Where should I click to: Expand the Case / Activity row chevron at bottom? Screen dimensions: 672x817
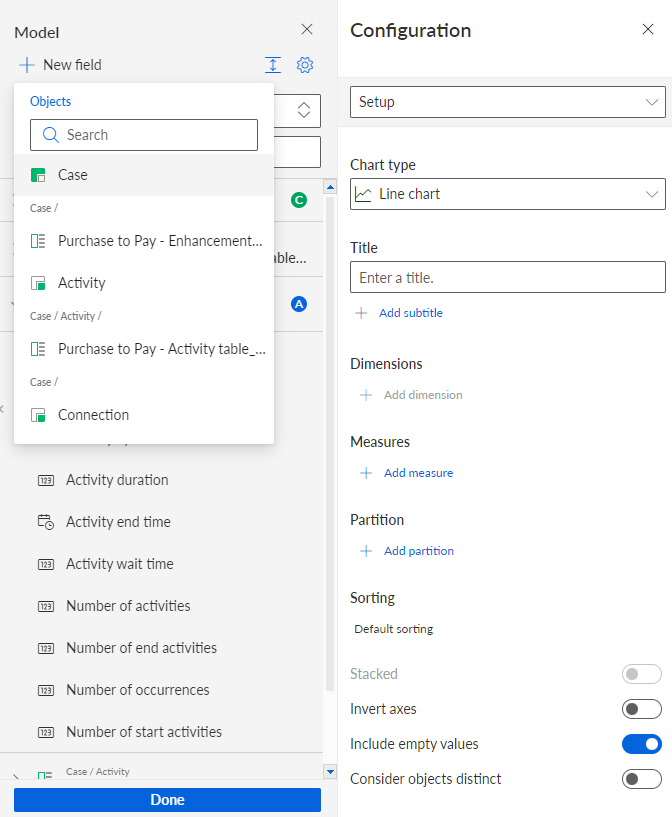tap(16, 776)
